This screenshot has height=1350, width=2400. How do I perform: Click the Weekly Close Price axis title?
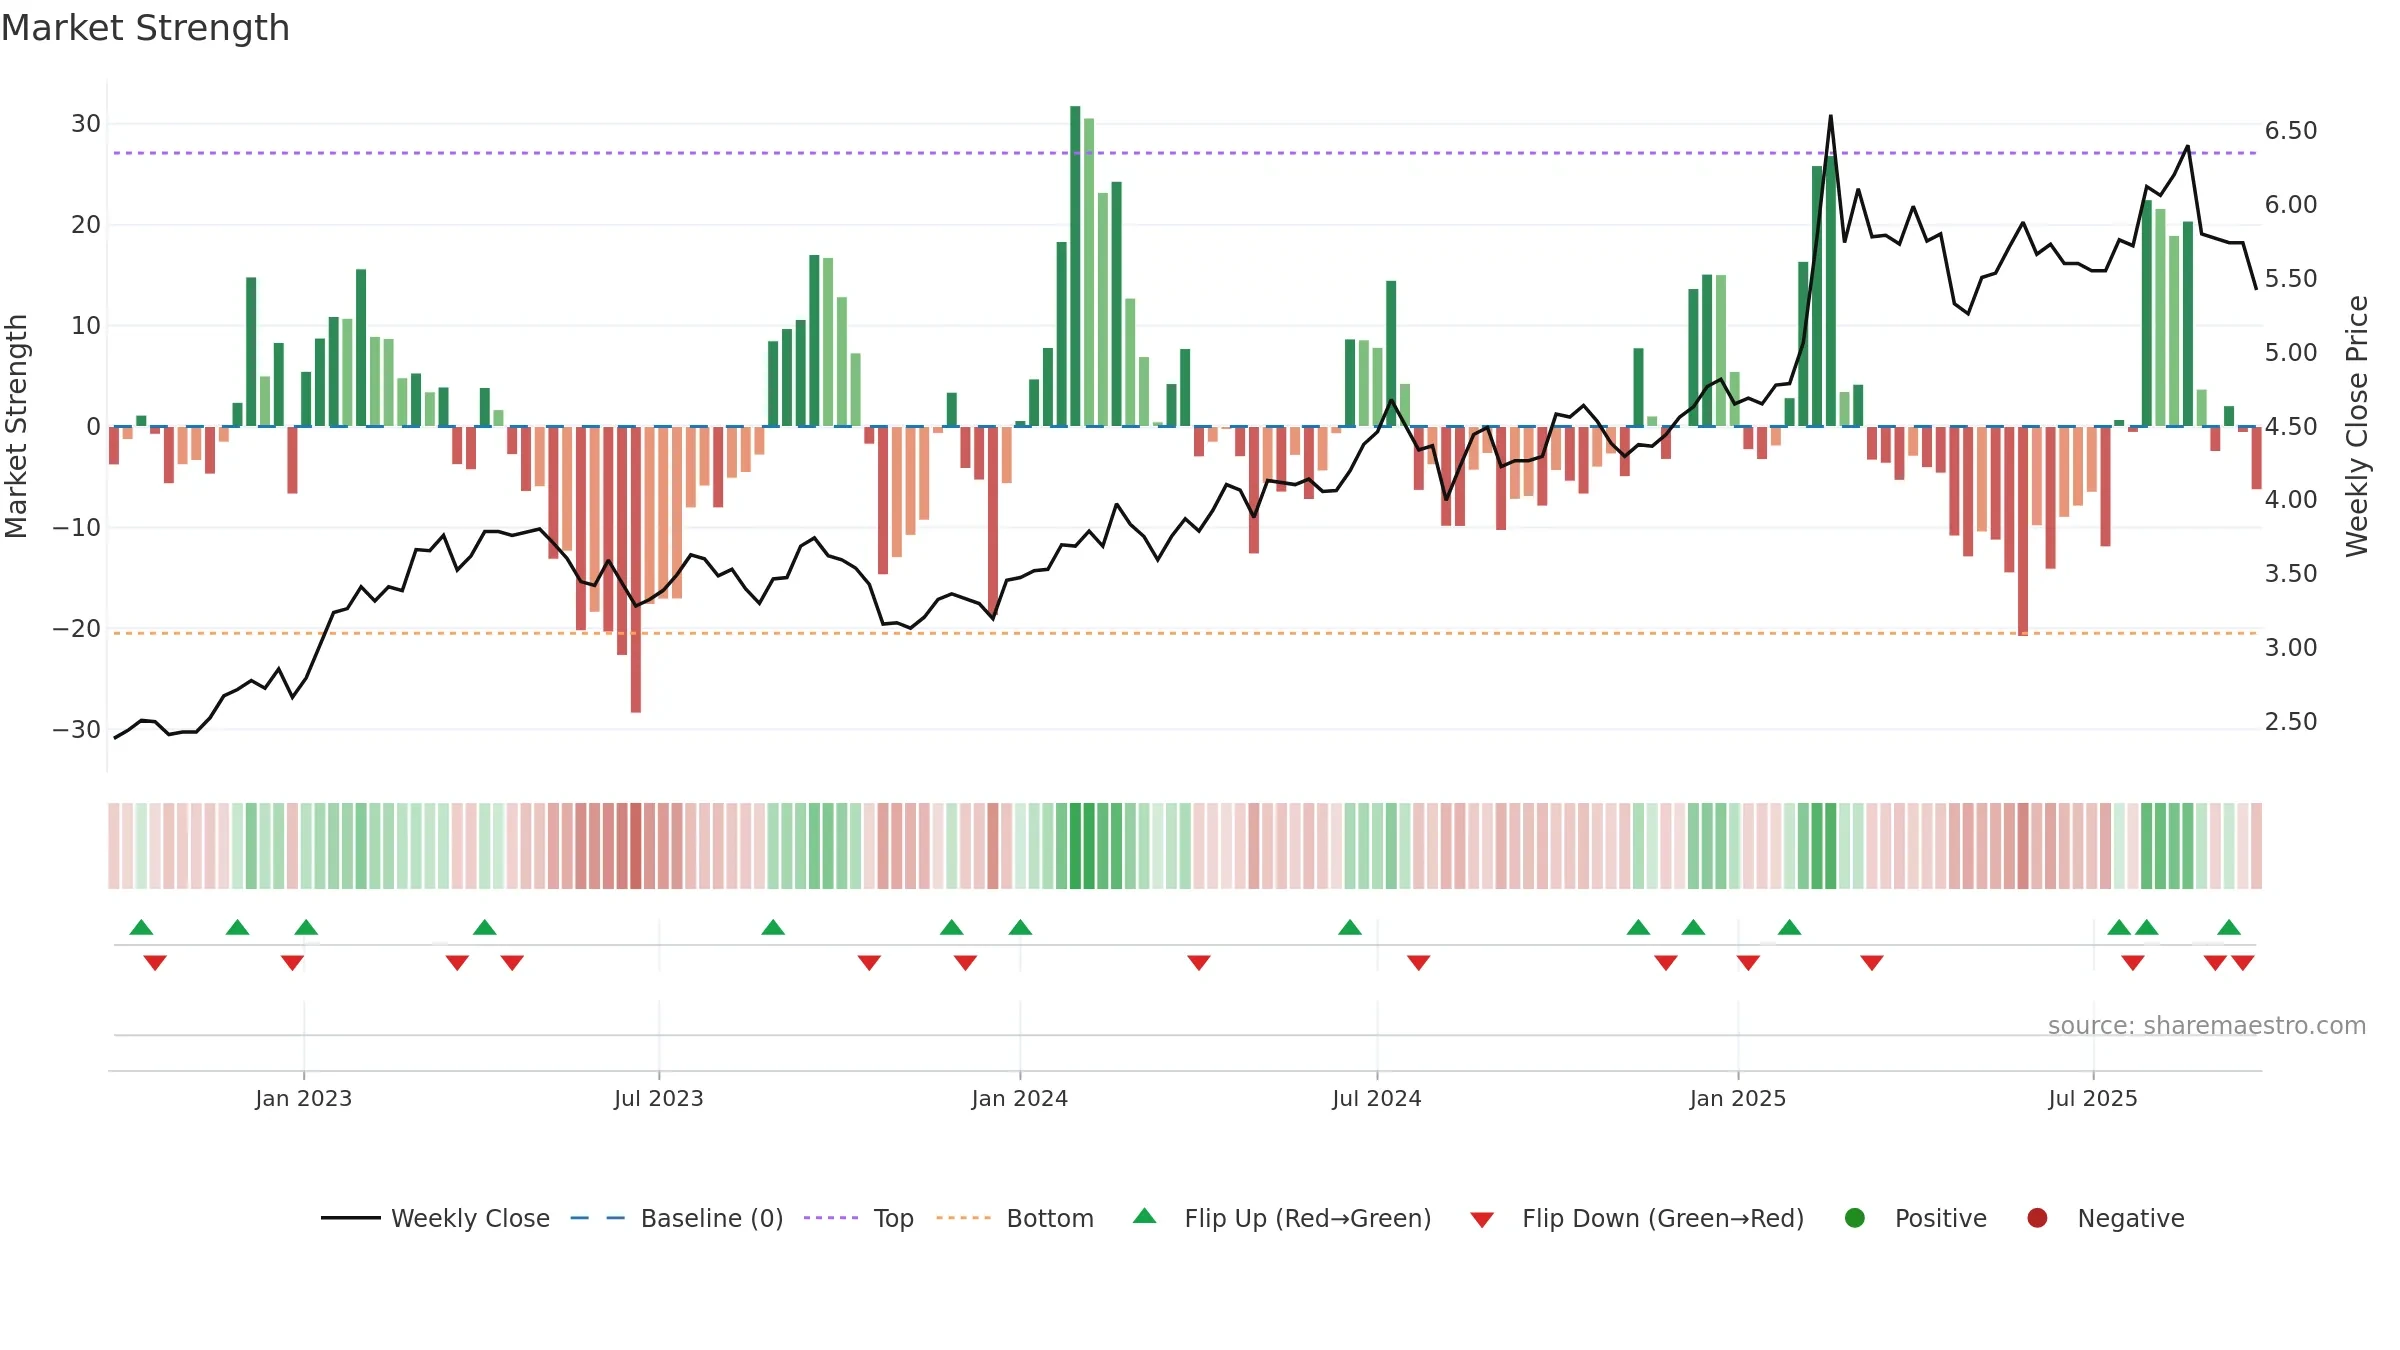(2358, 426)
